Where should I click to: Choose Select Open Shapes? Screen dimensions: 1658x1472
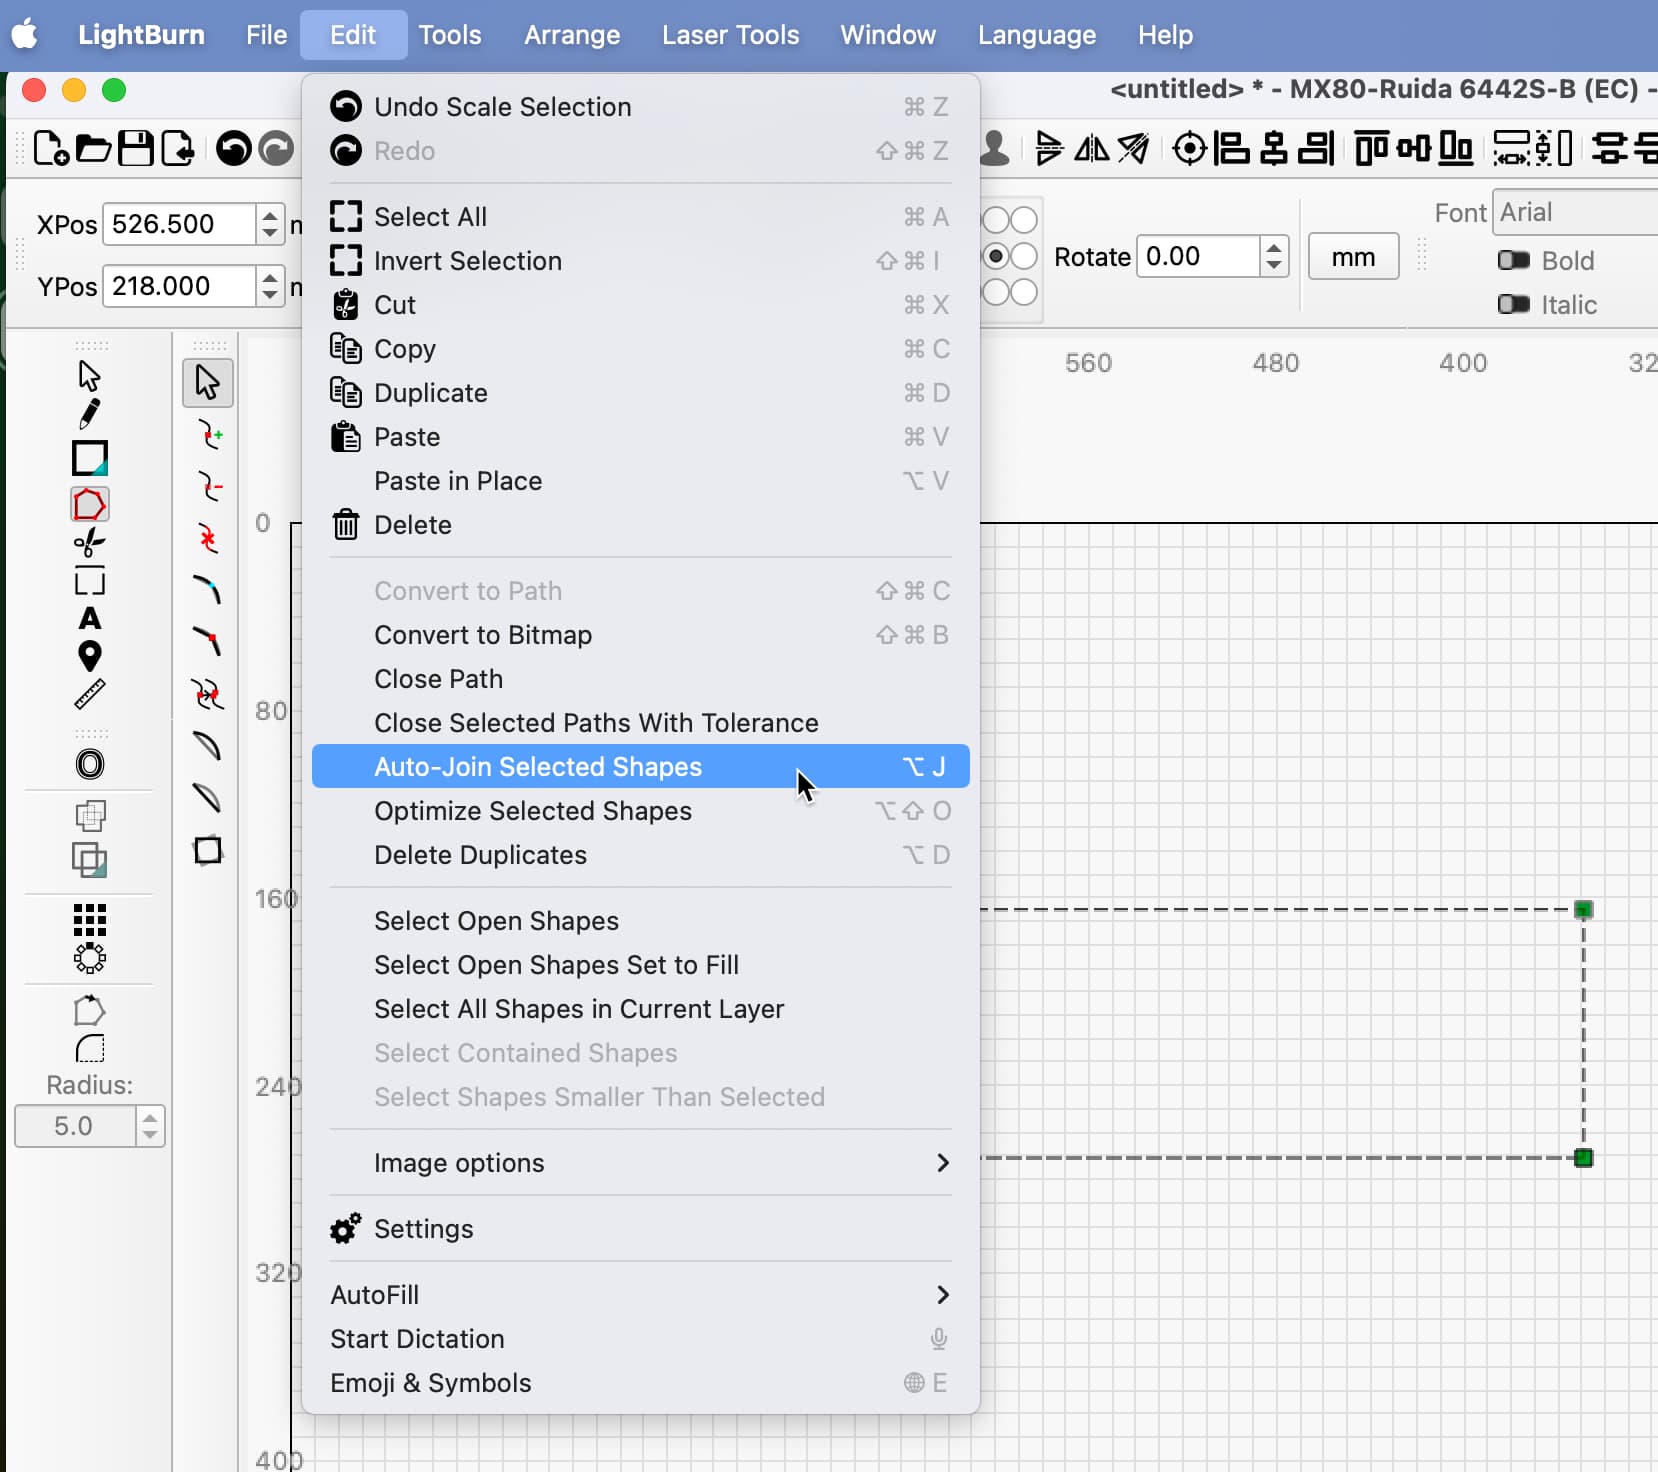click(640, 921)
